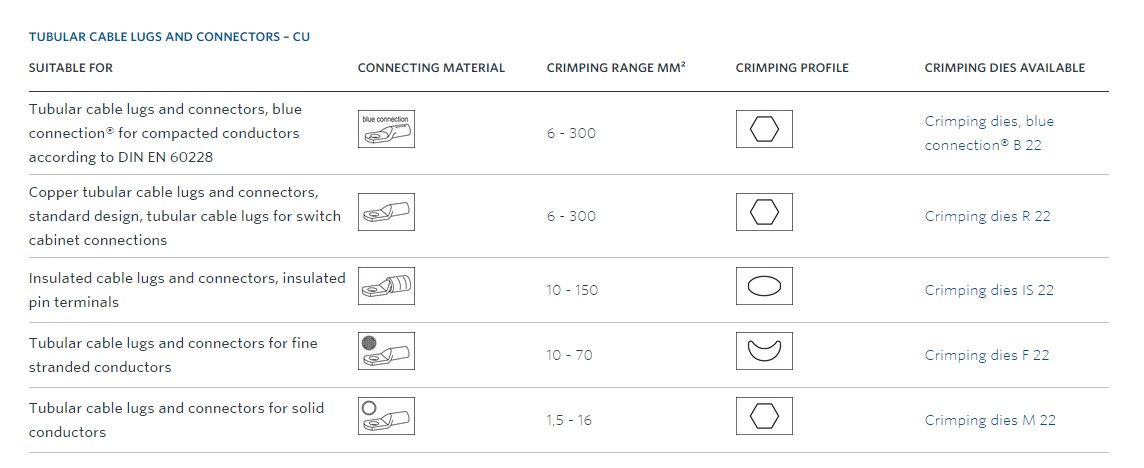
Task: Click the Connecting Material column header
Action: tap(431, 68)
